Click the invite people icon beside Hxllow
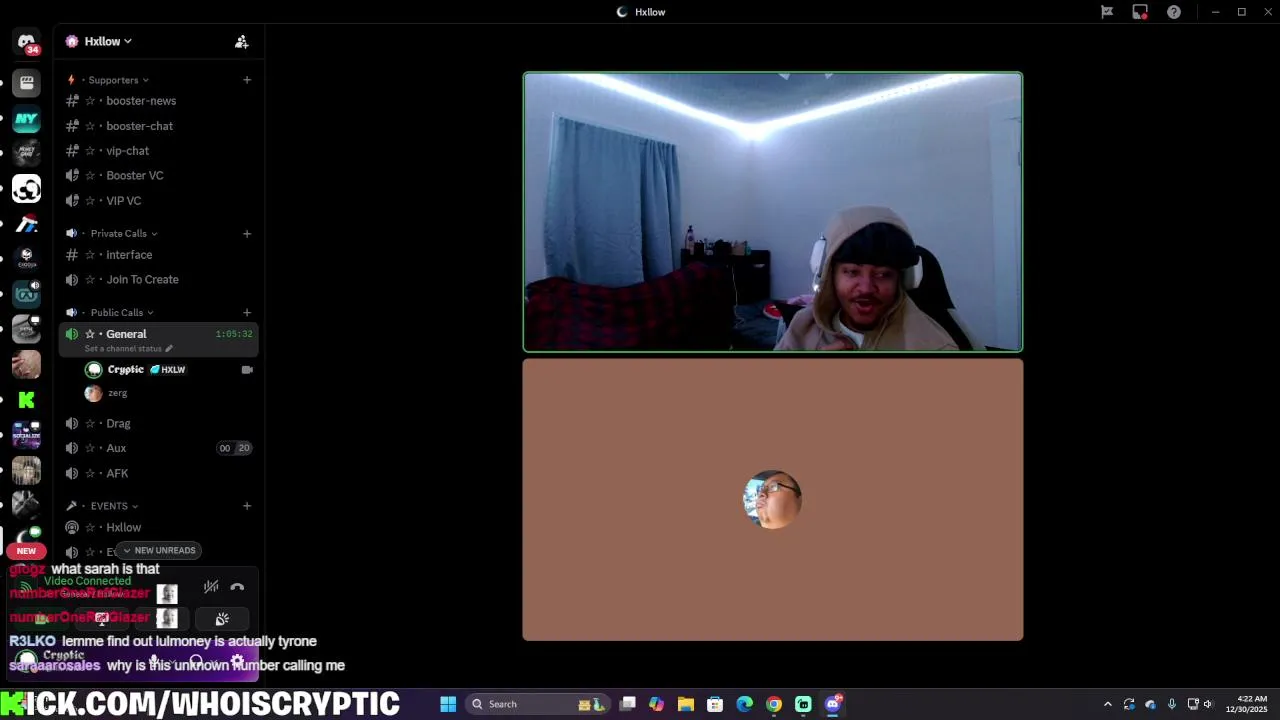Screen dimensions: 1280x720 tap(241, 42)
